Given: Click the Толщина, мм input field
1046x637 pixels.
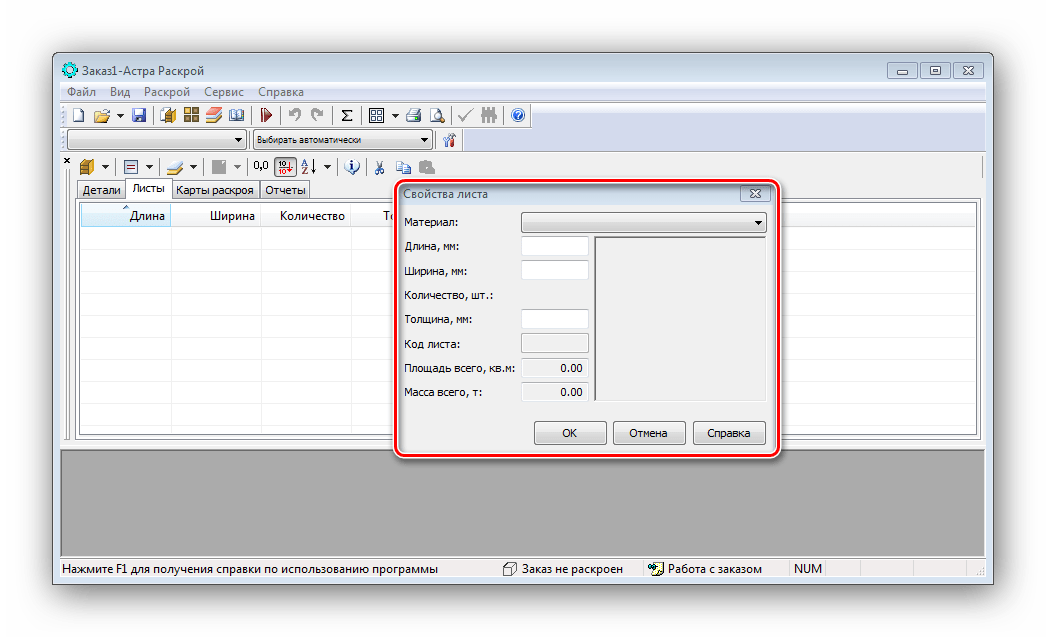Looking at the screenshot, I should [554, 319].
